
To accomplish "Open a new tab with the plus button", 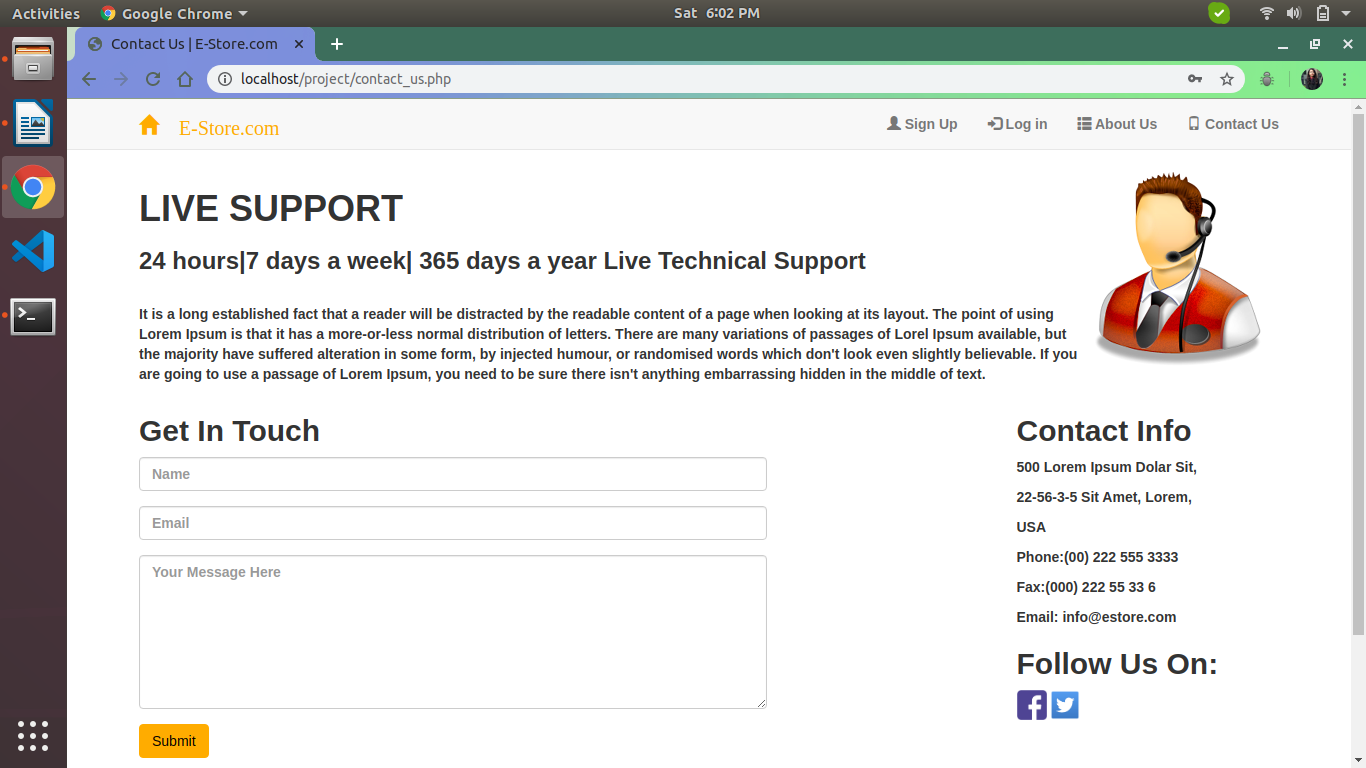I will [x=336, y=44].
